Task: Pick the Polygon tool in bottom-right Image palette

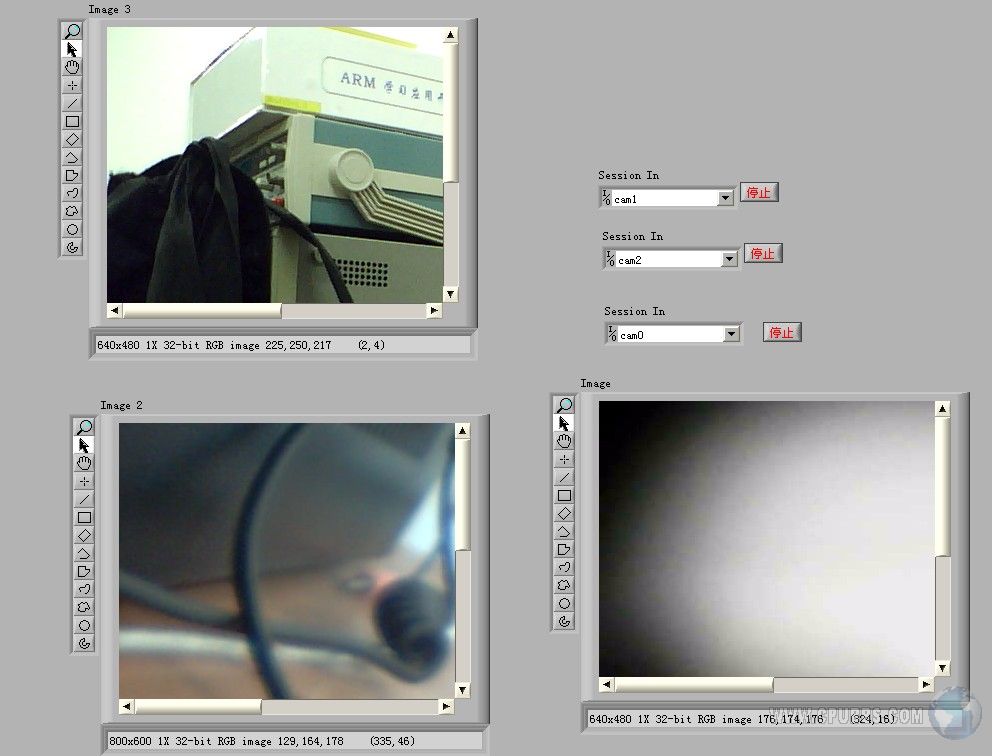Action: click(x=564, y=549)
